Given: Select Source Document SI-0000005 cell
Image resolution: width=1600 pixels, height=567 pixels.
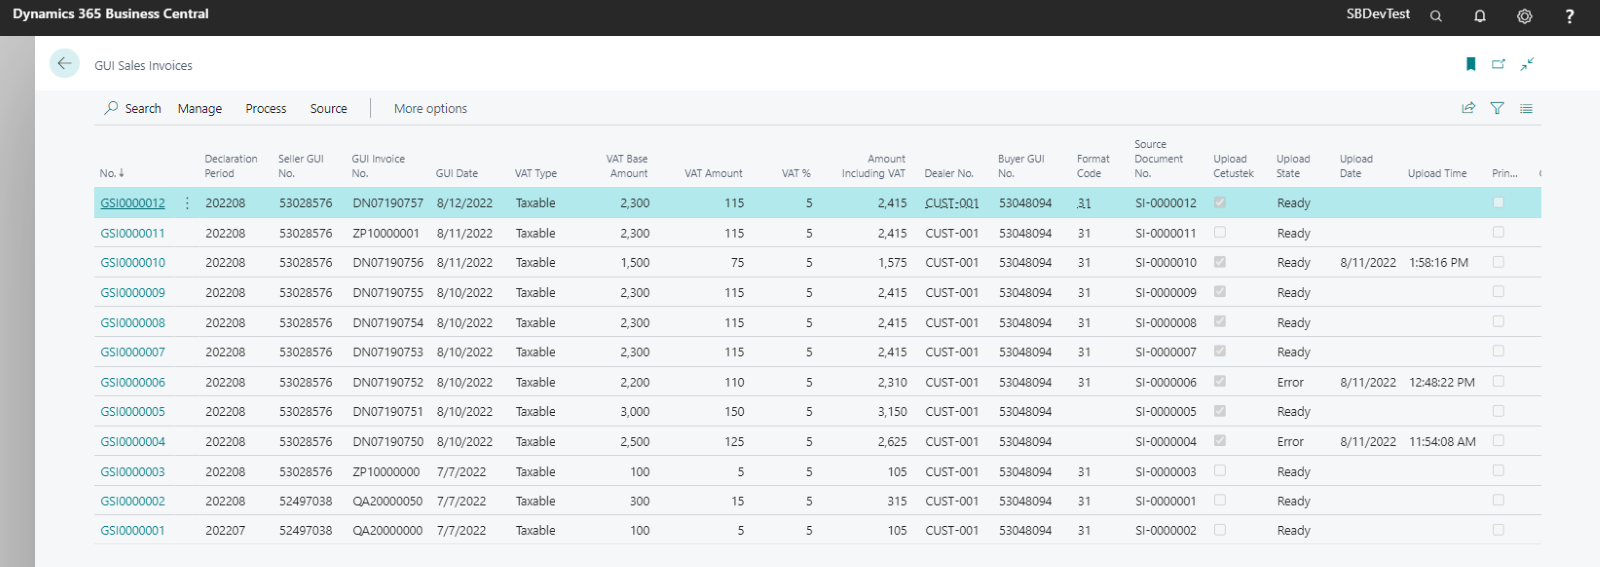Looking at the screenshot, I should (1166, 412).
